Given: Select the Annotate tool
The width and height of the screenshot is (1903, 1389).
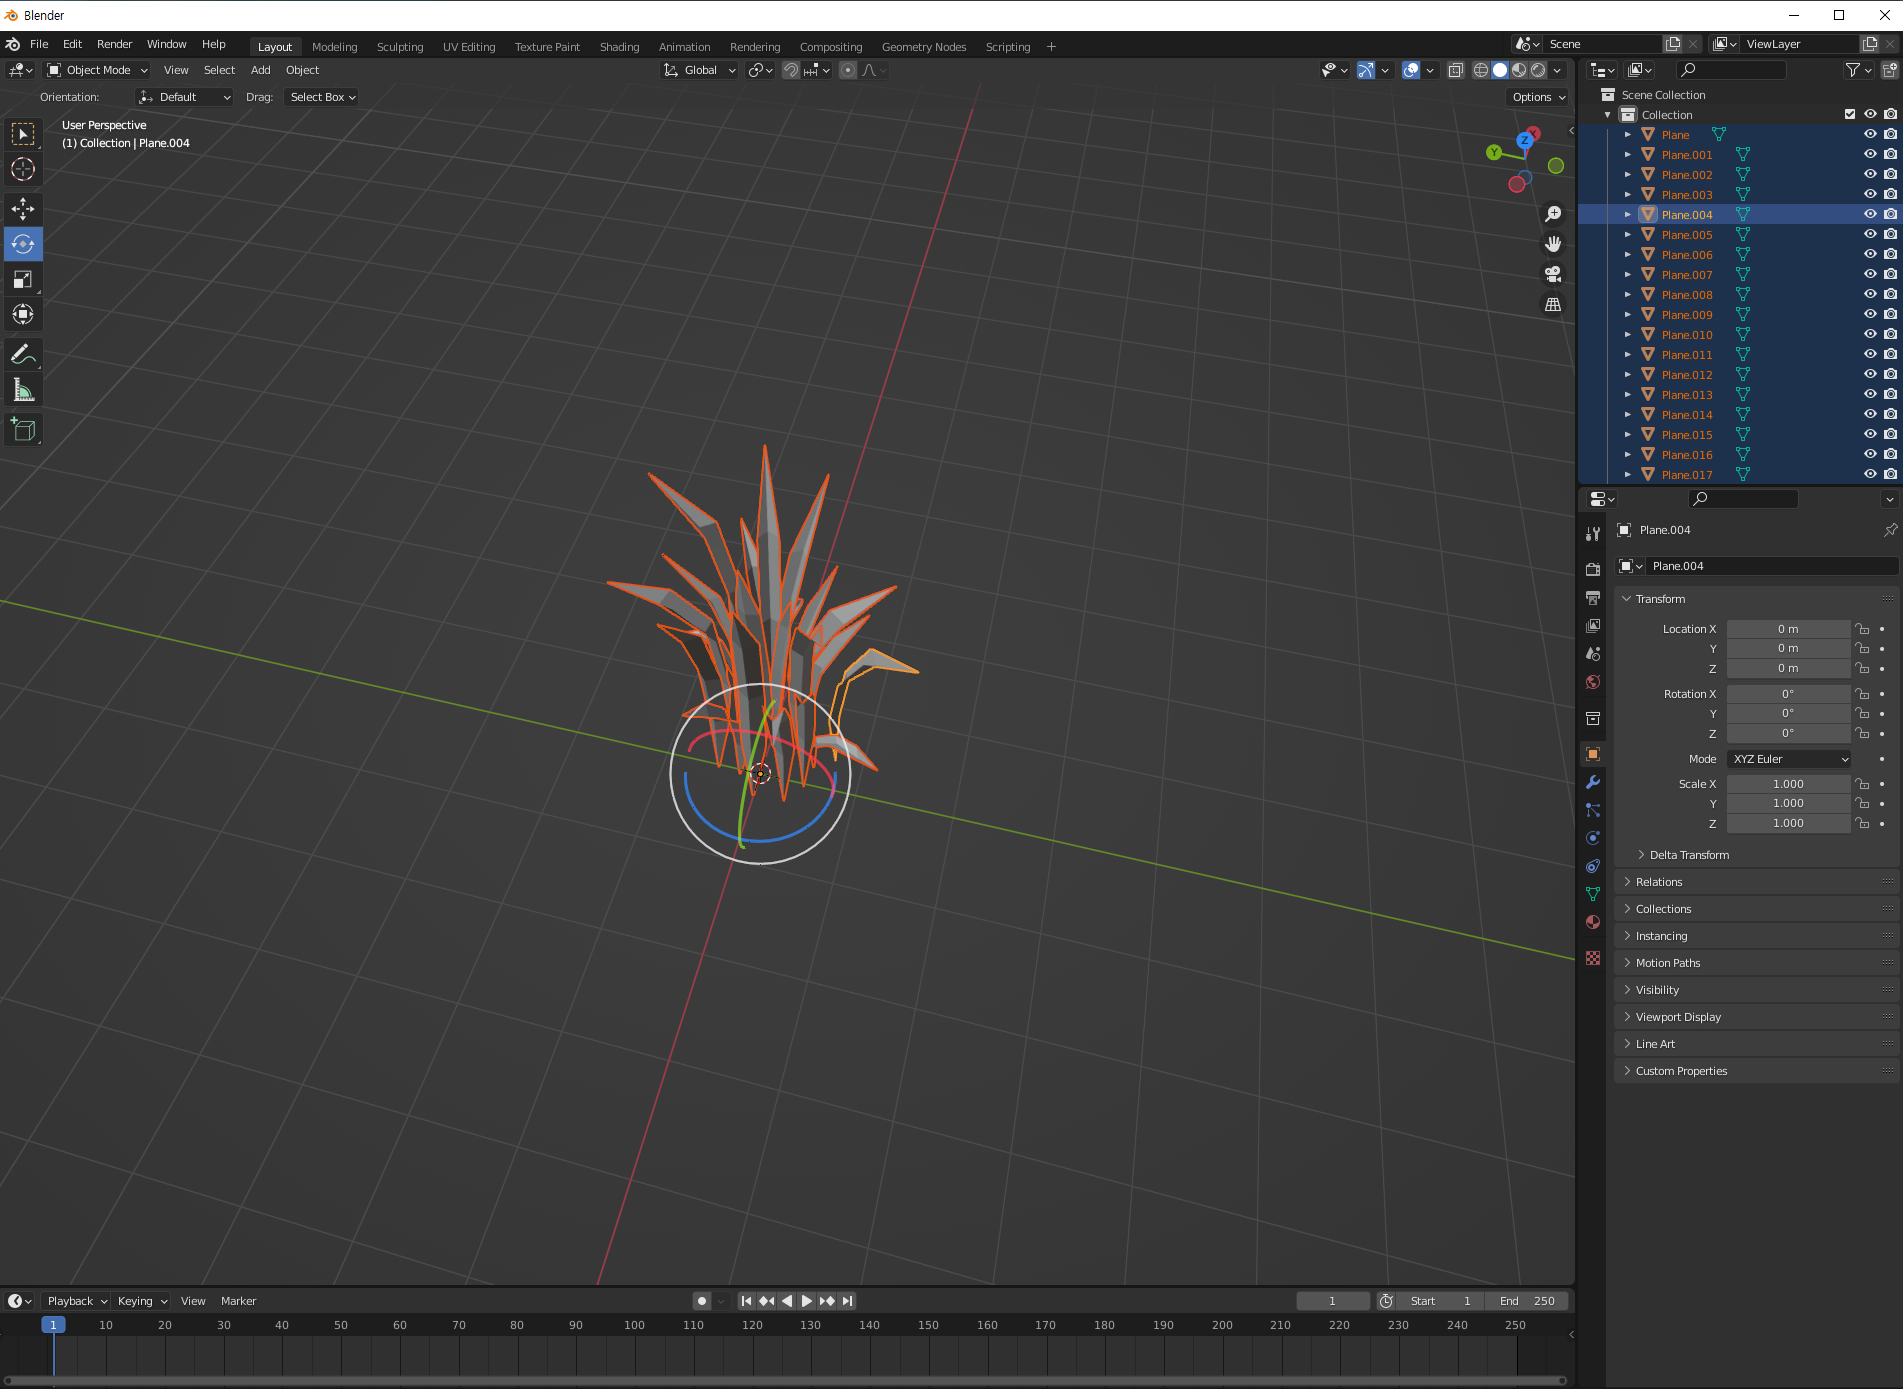Looking at the screenshot, I should pos(23,354).
